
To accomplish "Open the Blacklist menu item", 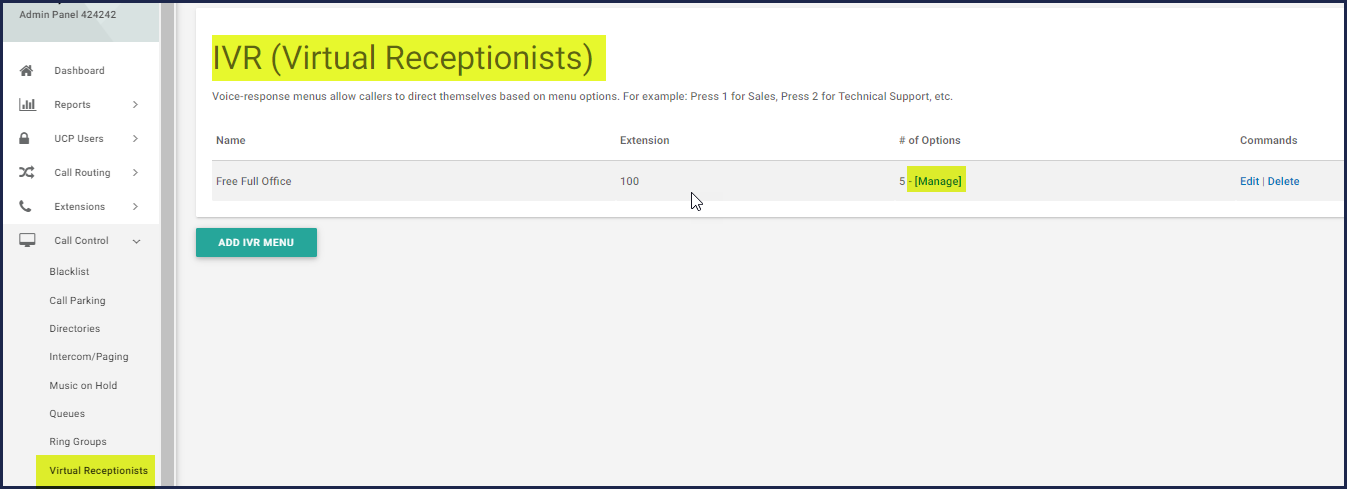I will pyautogui.click(x=70, y=272).
